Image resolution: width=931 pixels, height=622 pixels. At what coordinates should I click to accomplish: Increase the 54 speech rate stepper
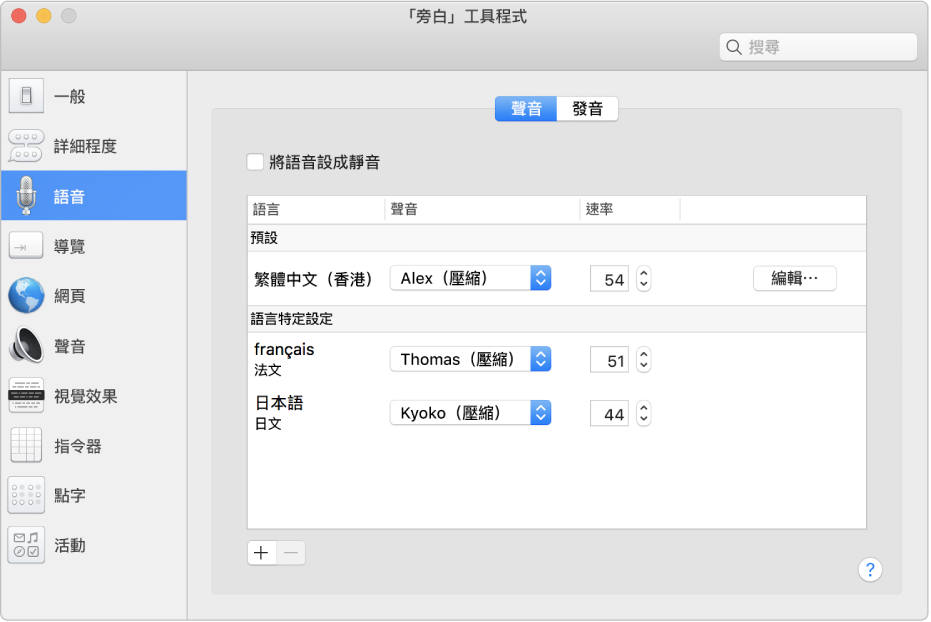(643, 273)
